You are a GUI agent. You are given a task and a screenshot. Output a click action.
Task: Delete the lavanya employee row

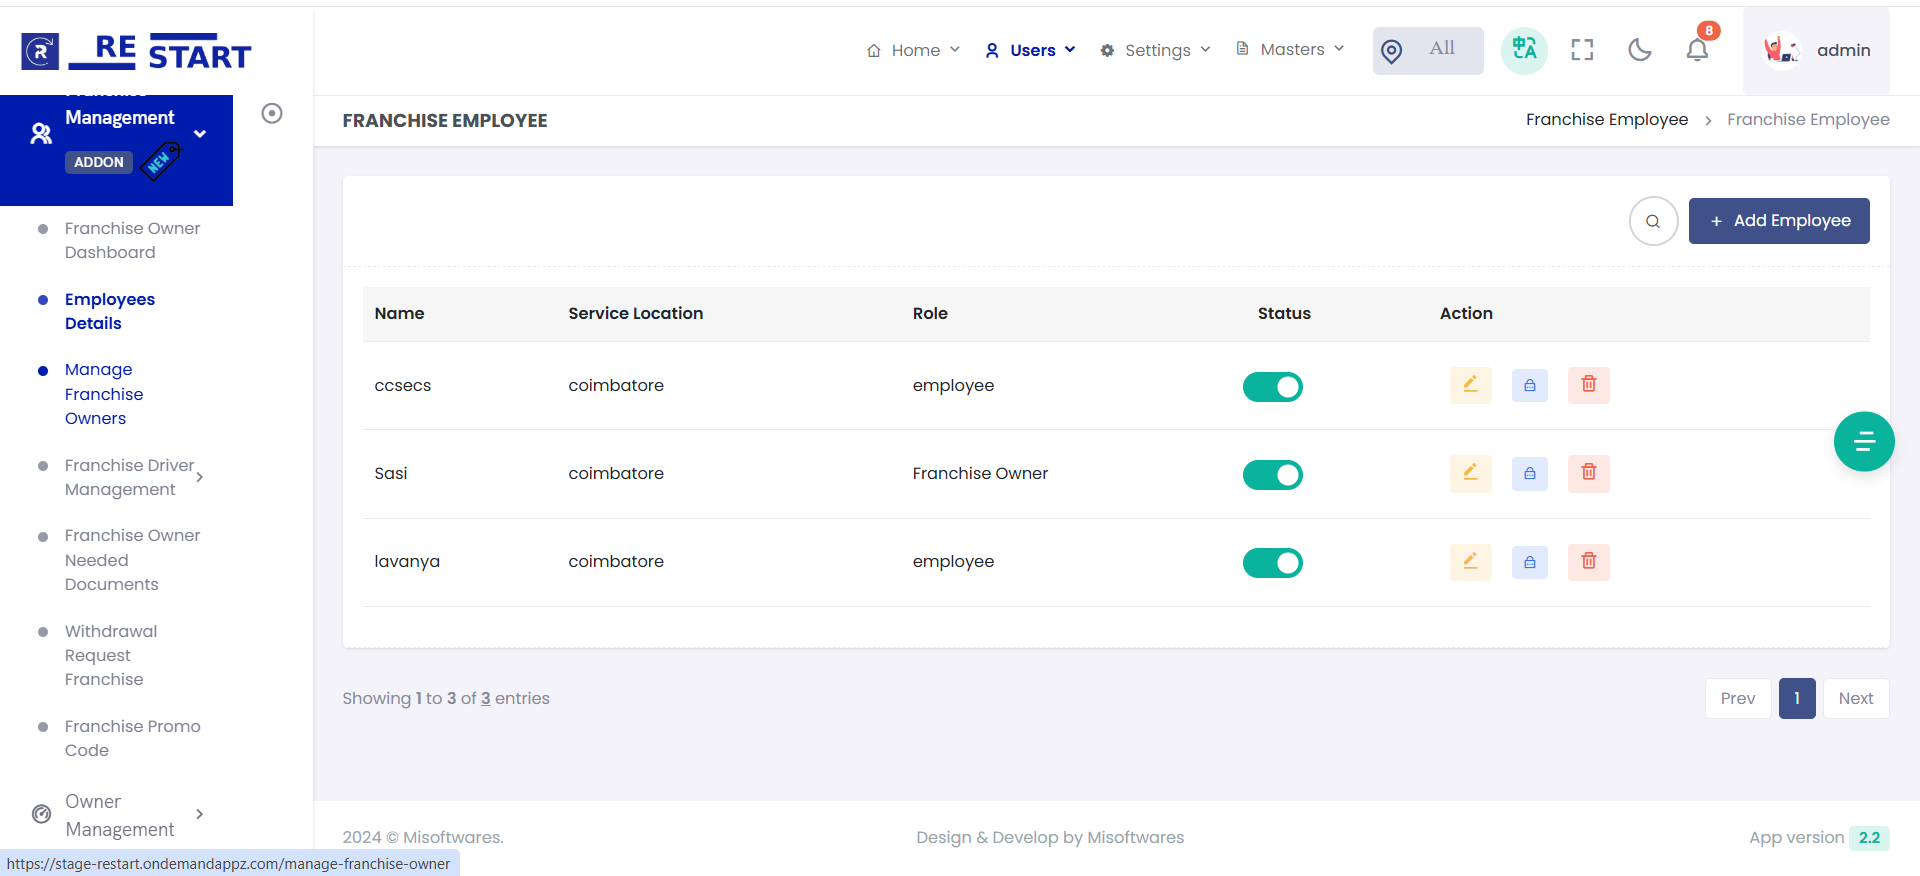[x=1588, y=562]
